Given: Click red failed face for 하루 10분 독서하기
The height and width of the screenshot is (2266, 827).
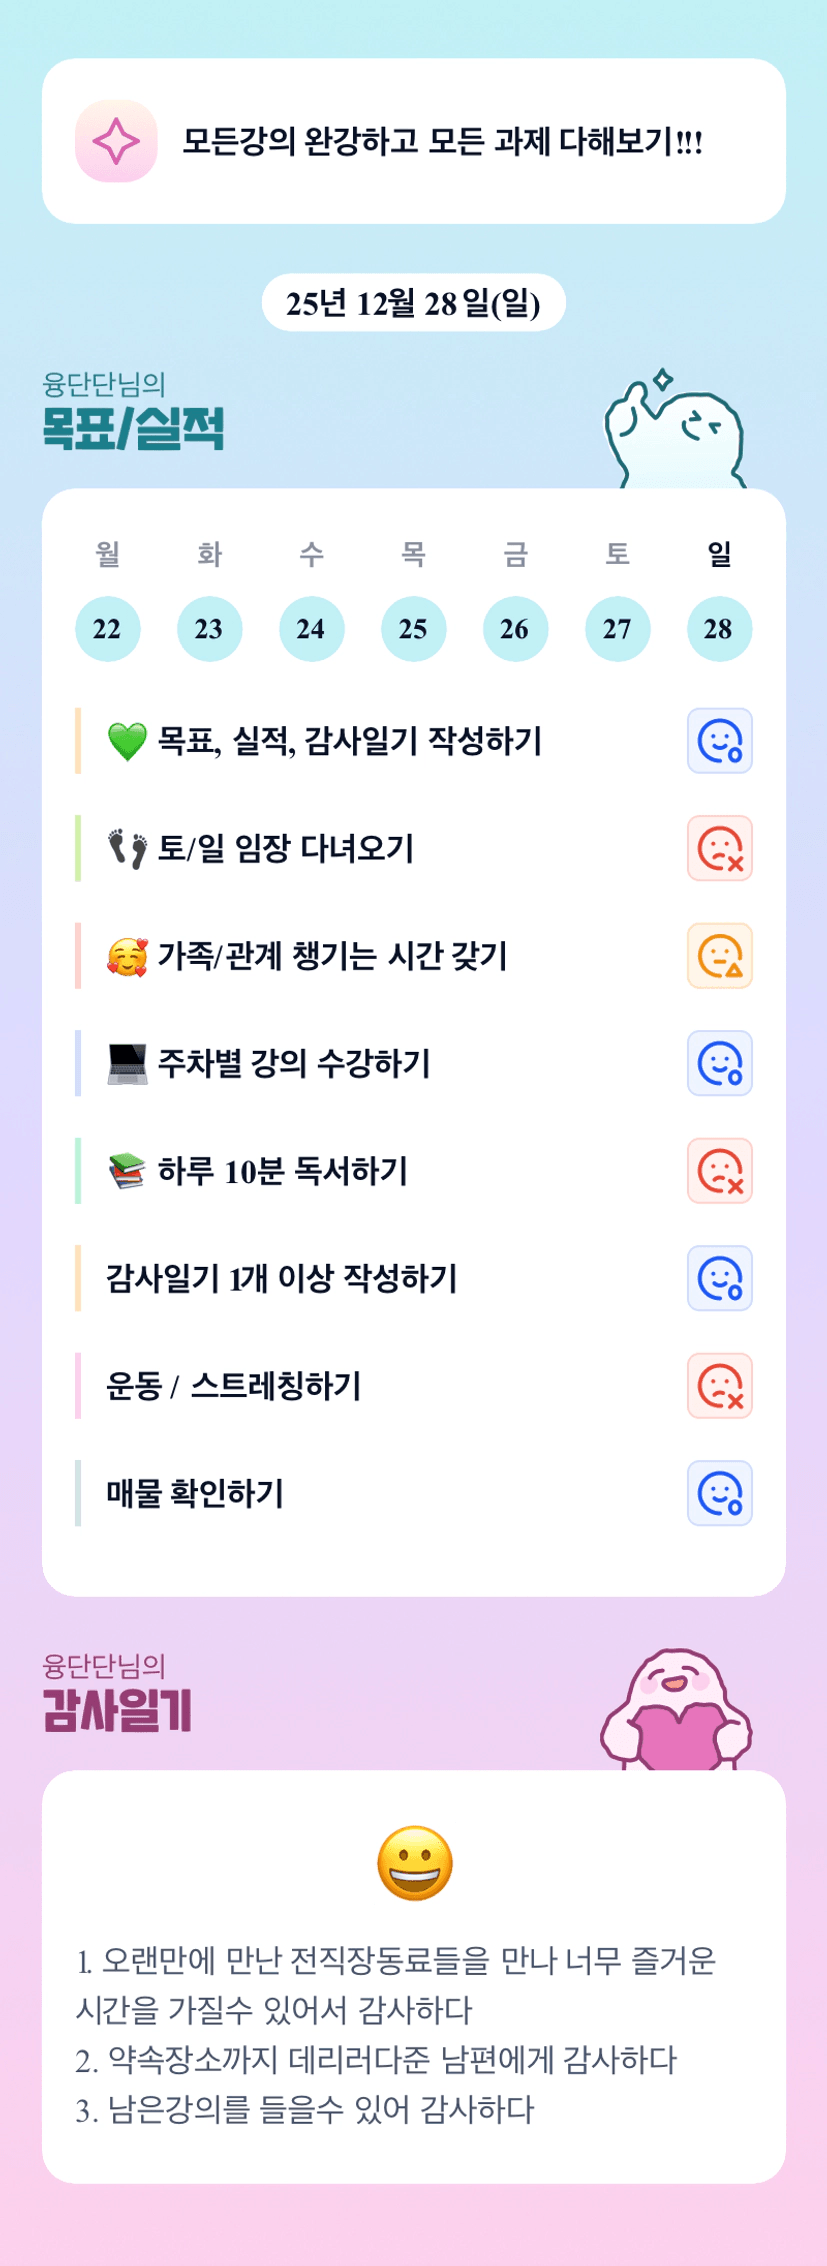Looking at the screenshot, I should point(719,1171).
